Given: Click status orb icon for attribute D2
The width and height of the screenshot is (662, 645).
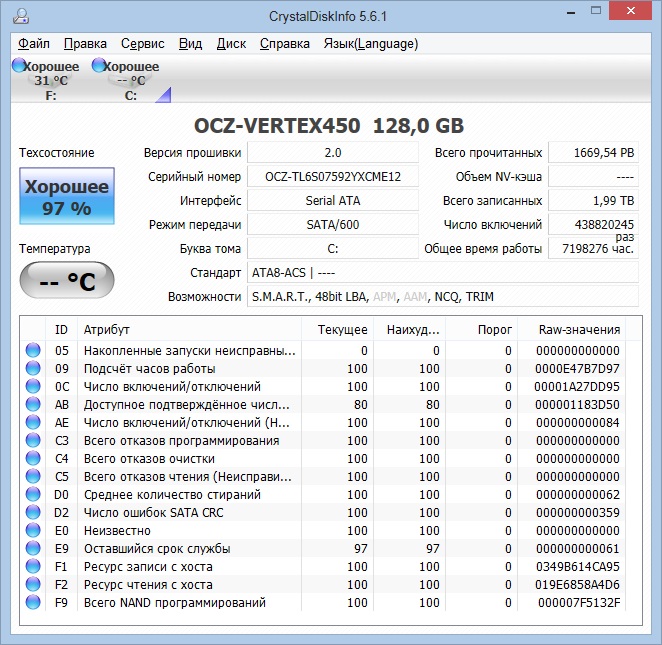Looking at the screenshot, I should tap(33, 512).
